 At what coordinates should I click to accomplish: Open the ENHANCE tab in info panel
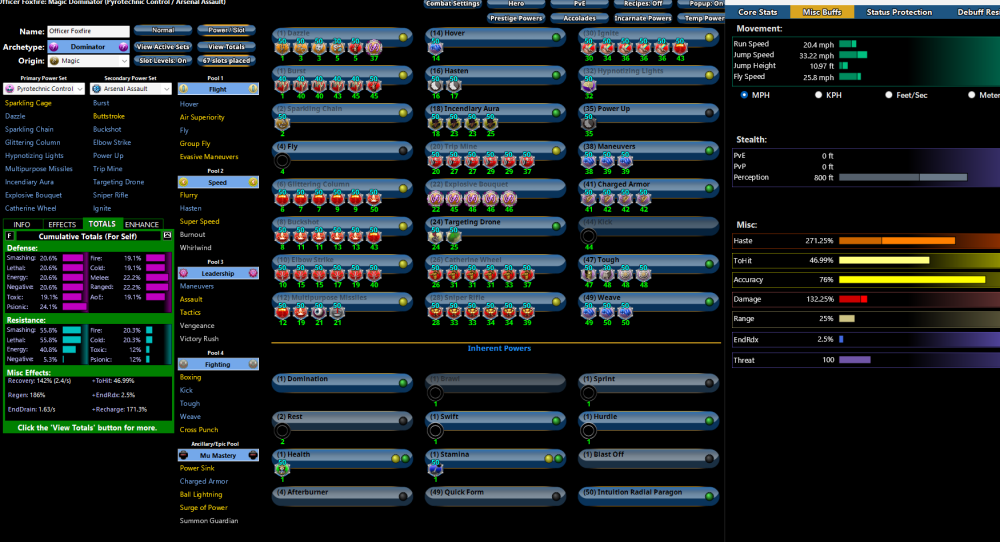[x=142, y=224]
